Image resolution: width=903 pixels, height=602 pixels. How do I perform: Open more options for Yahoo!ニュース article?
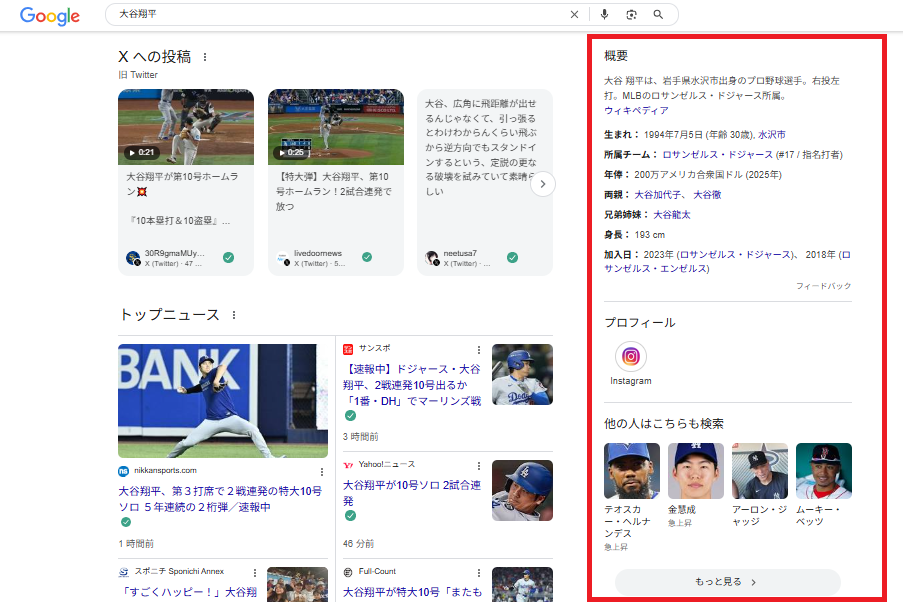(479, 465)
